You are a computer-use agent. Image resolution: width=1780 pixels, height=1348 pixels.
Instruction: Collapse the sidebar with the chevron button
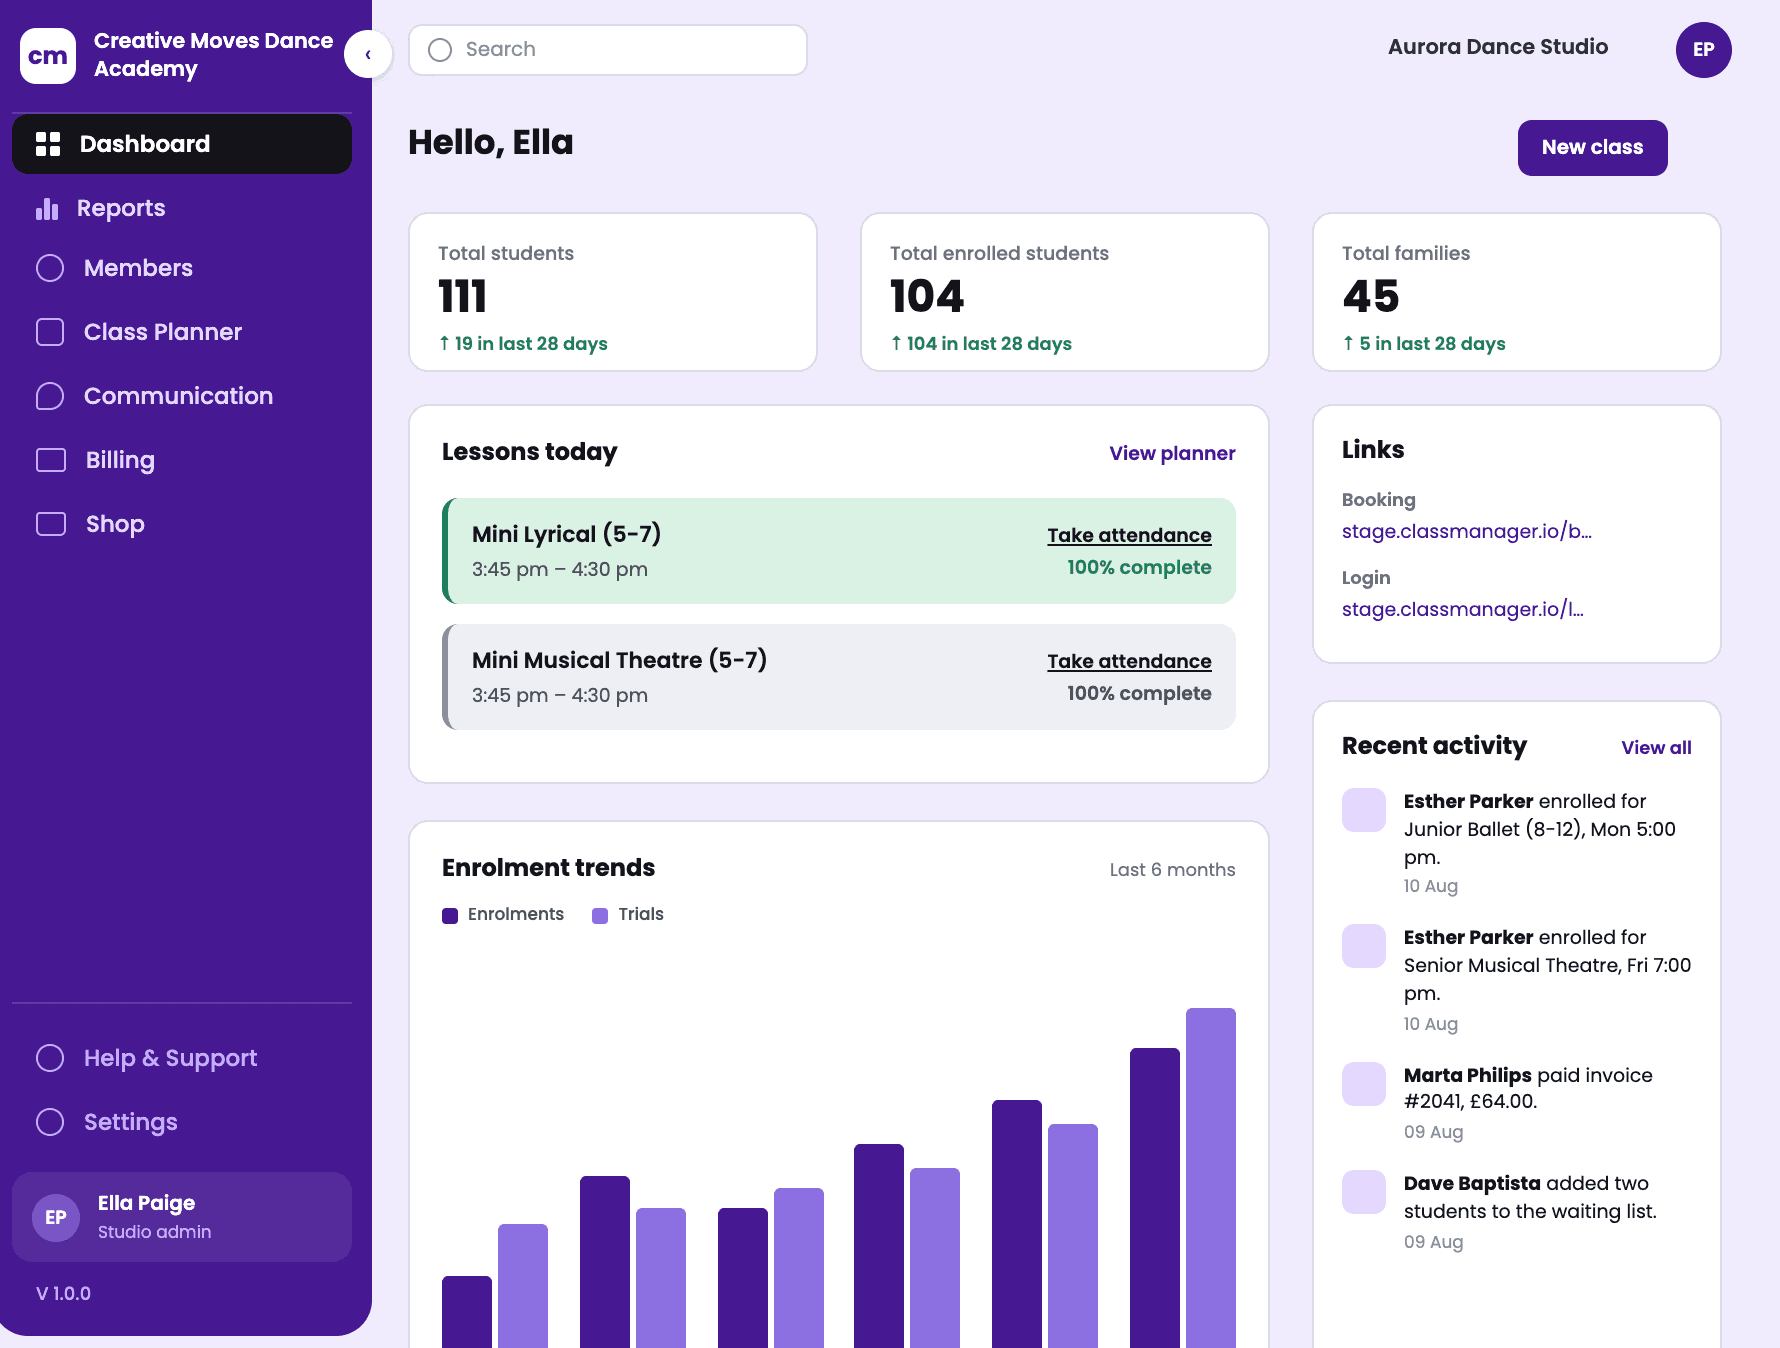[x=368, y=54]
